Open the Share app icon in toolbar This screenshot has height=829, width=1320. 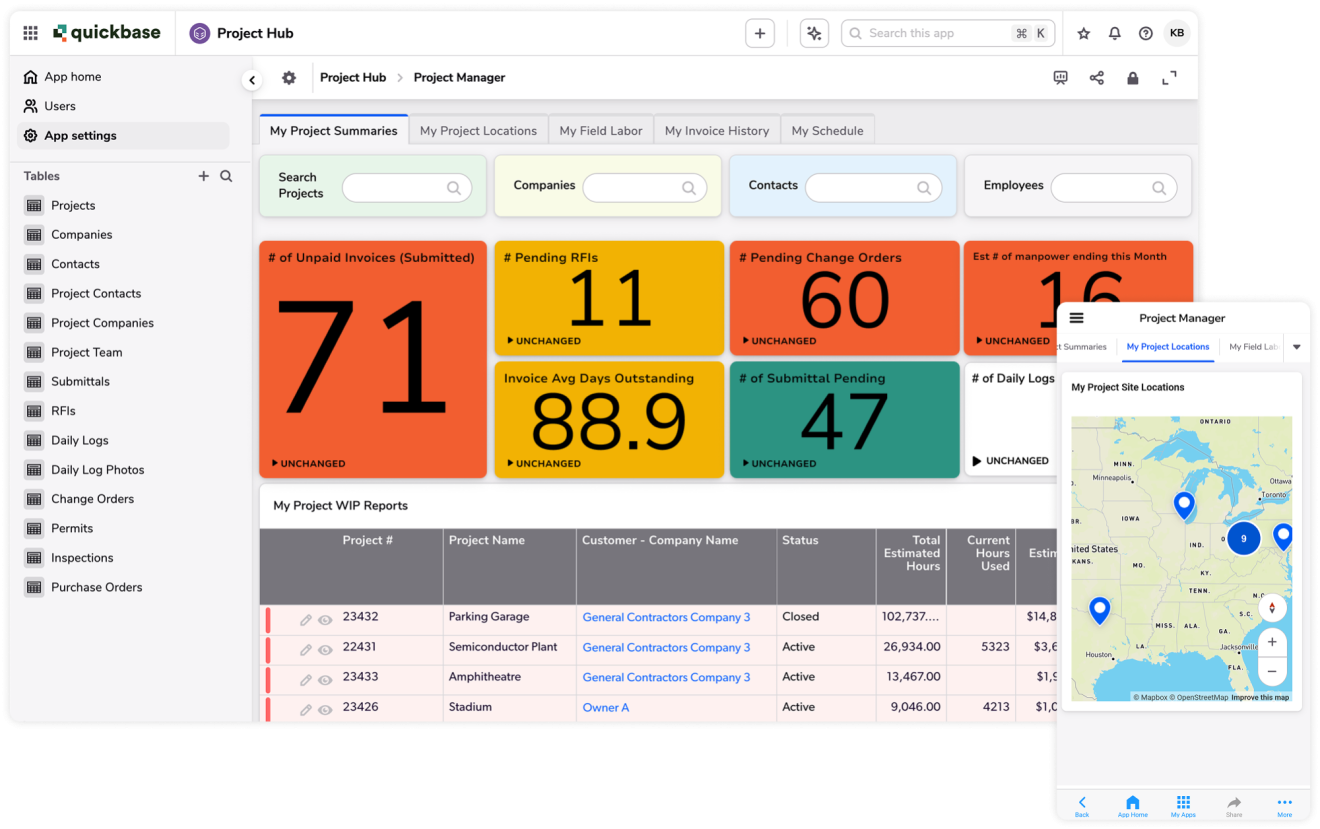pos(1097,77)
